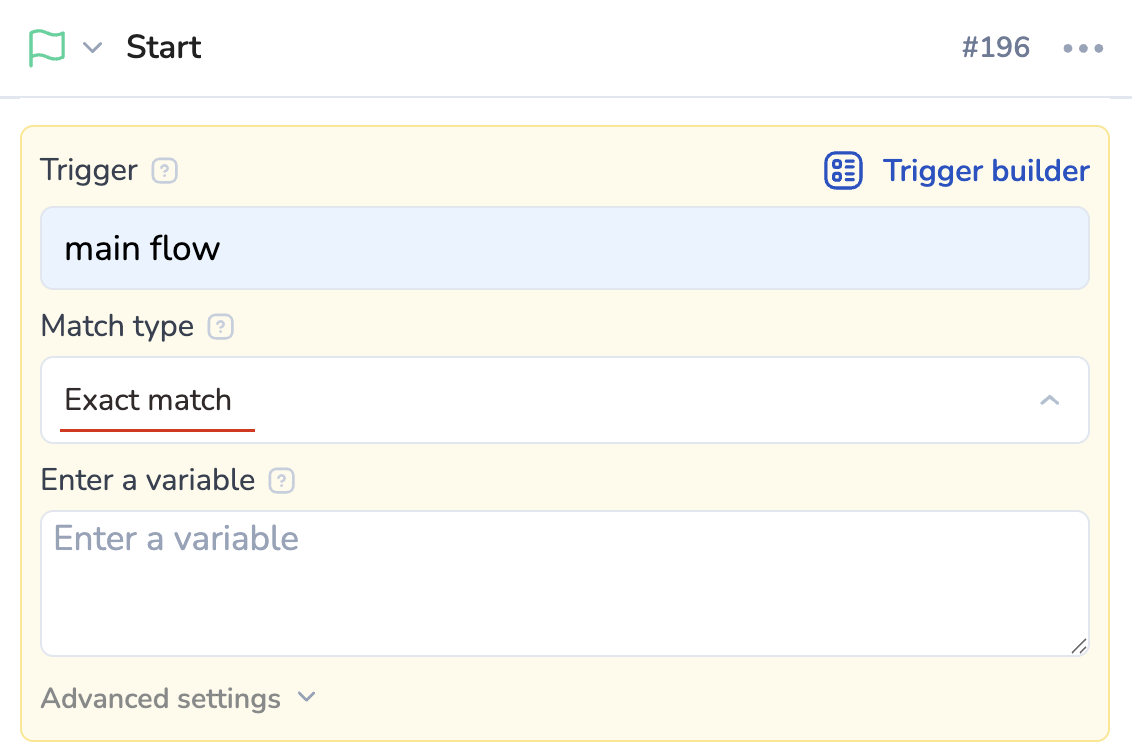The height and width of the screenshot is (754, 1132).
Task: Focus the Enter a variable text area
Action: click(564, 584)
